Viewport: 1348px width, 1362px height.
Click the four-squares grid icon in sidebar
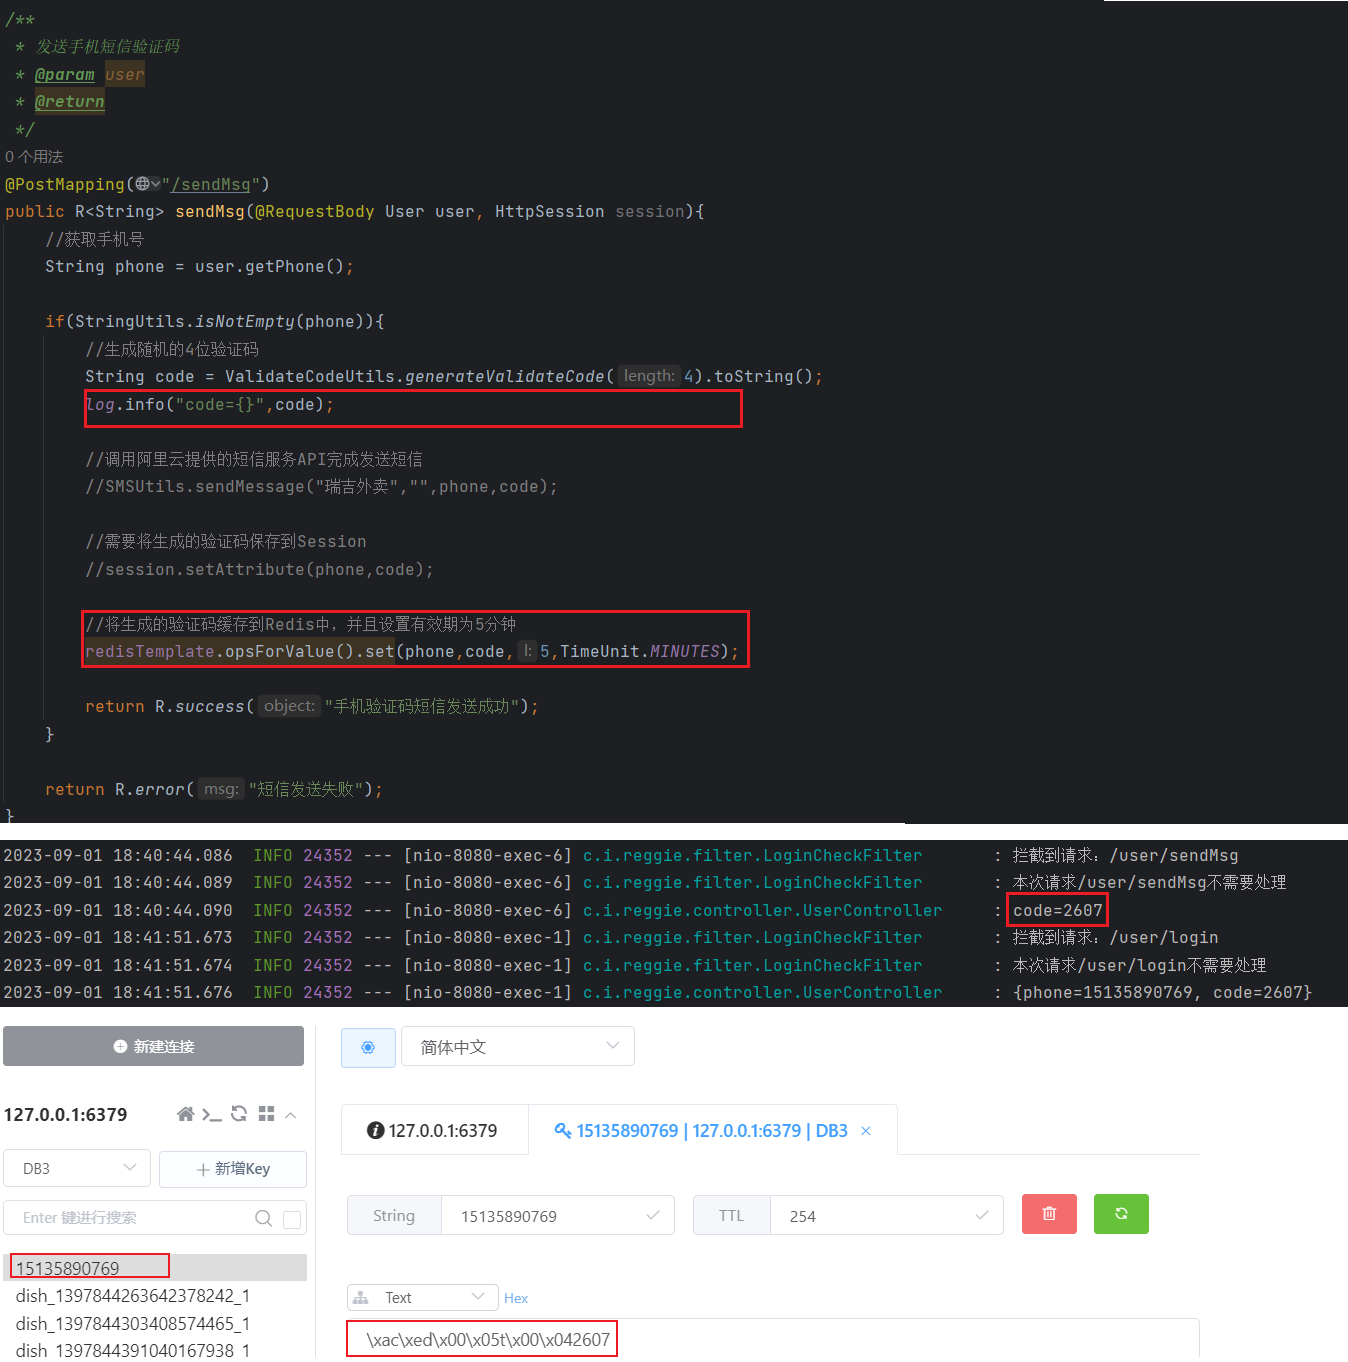[266, 1114]
